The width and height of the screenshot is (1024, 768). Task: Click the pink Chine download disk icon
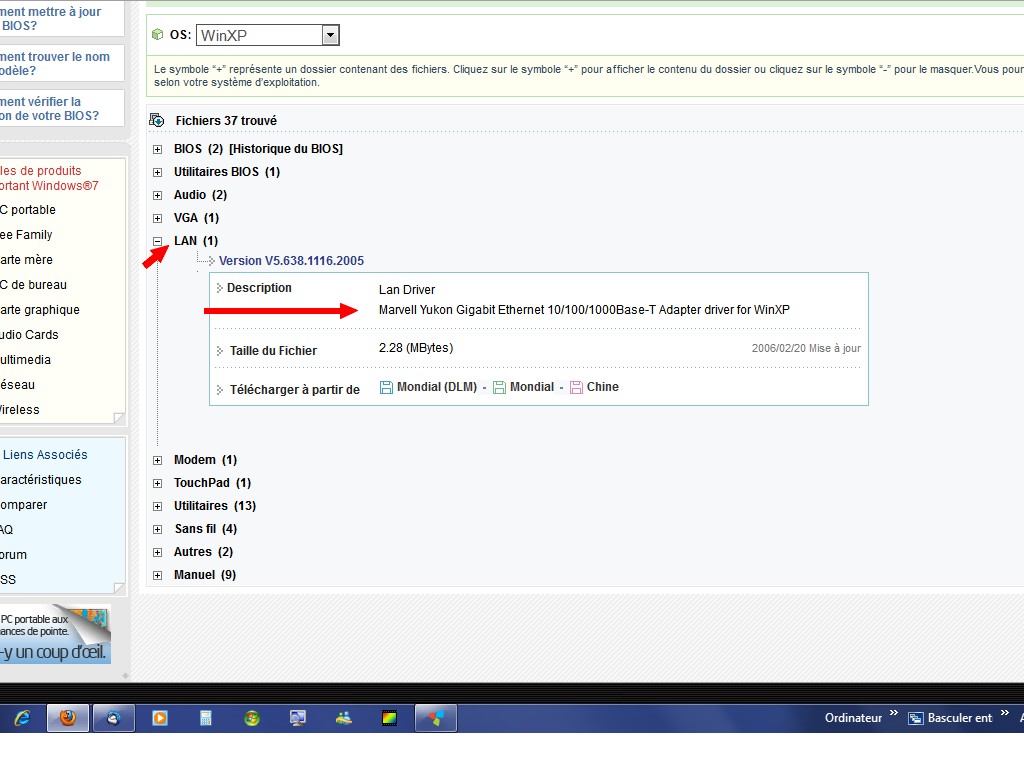tap(576, 387)
